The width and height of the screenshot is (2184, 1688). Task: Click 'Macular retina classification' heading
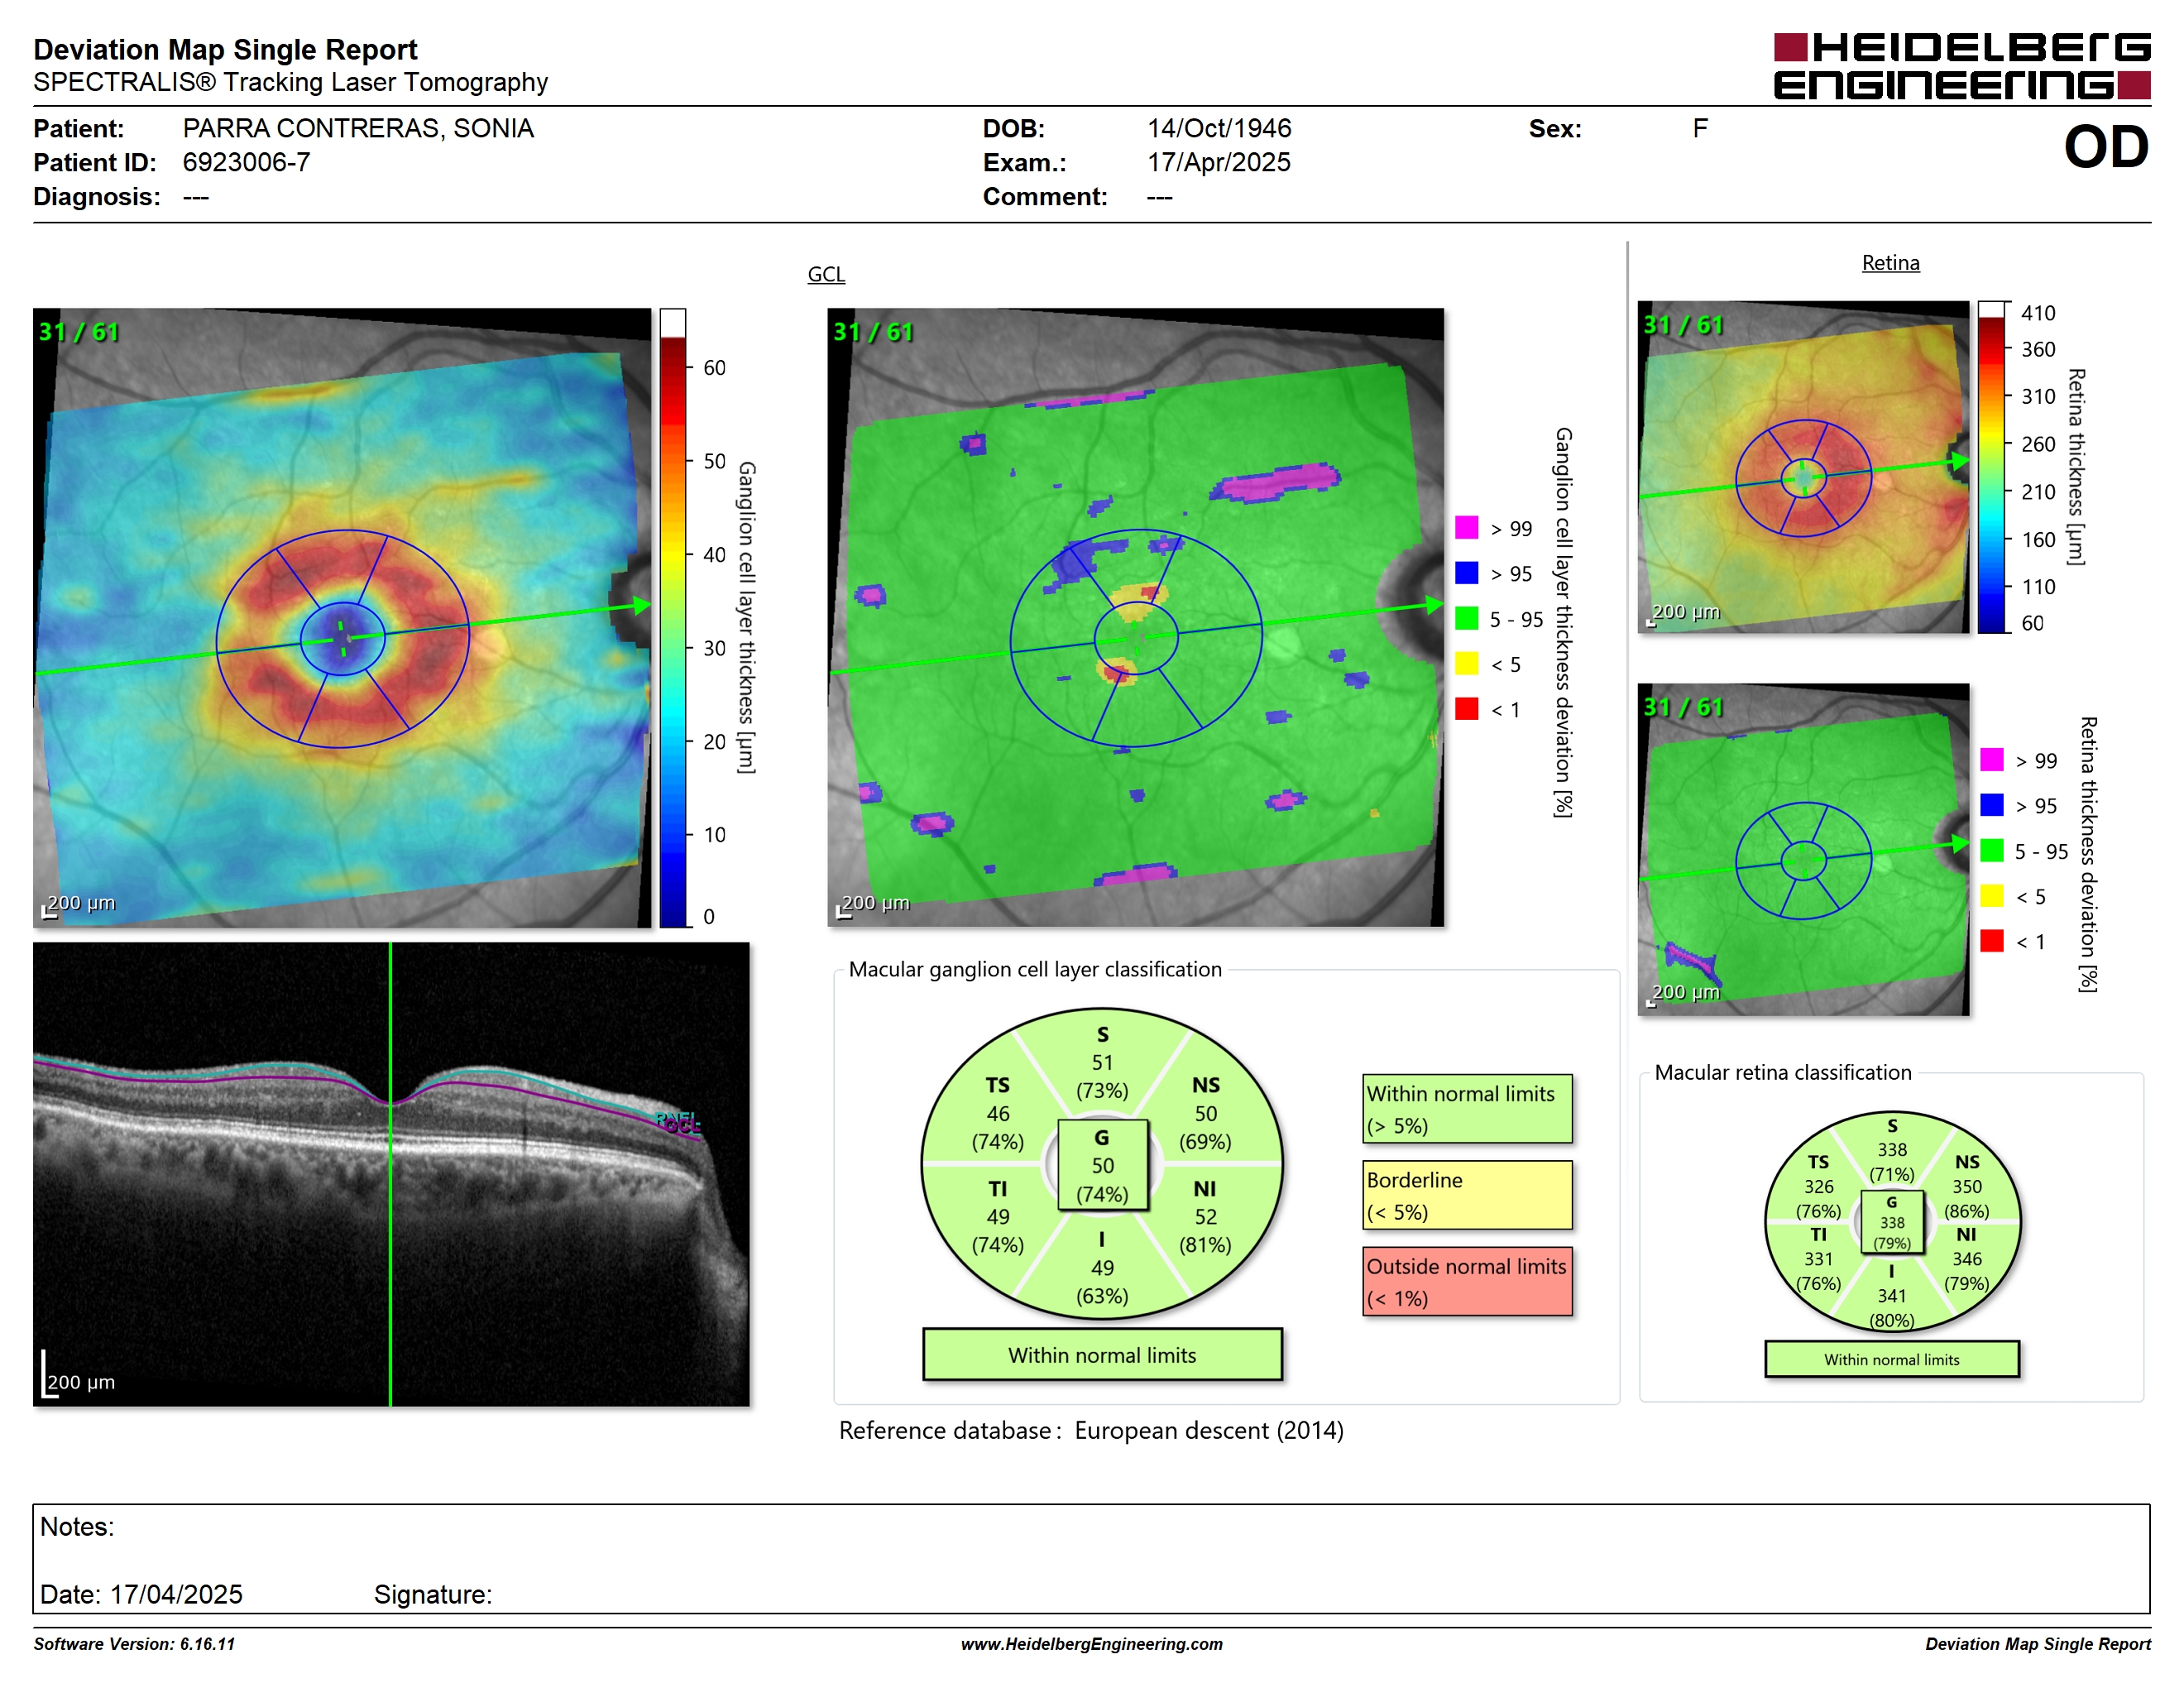click(1782, 1072)
